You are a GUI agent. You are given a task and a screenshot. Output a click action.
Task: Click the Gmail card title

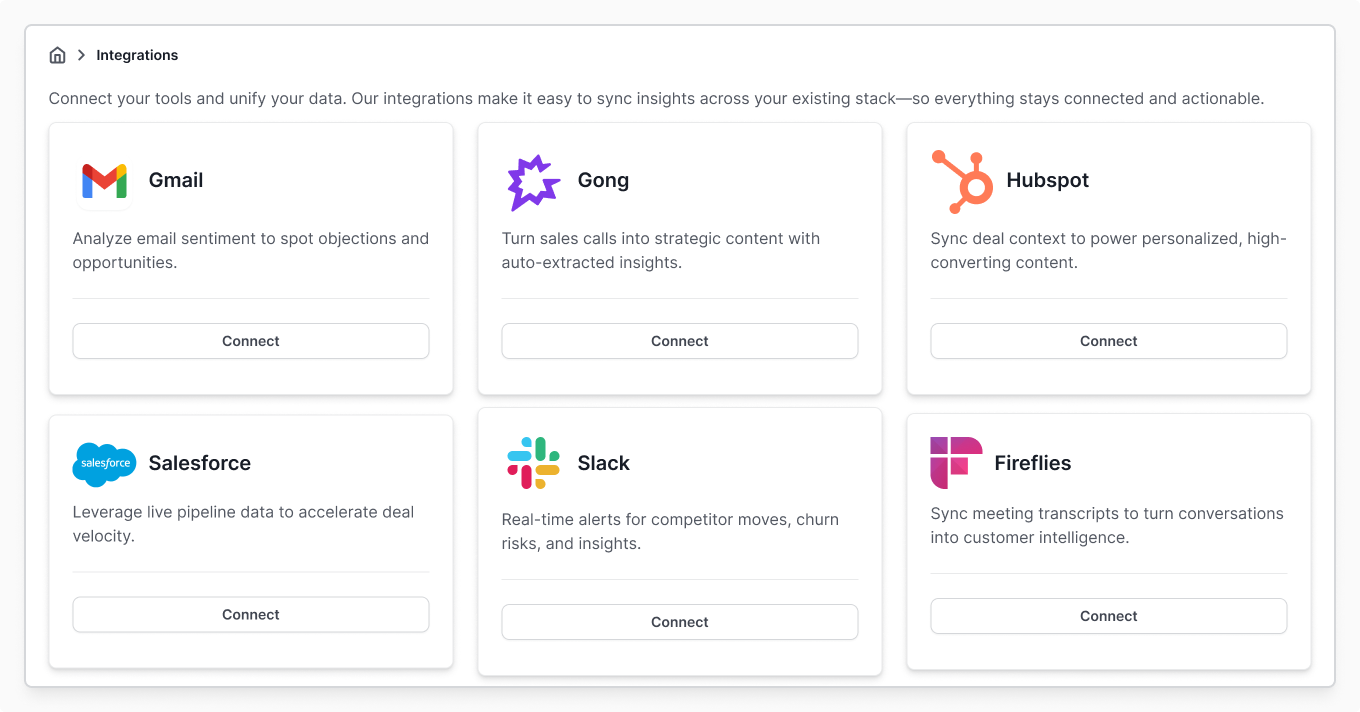(176, 181)
